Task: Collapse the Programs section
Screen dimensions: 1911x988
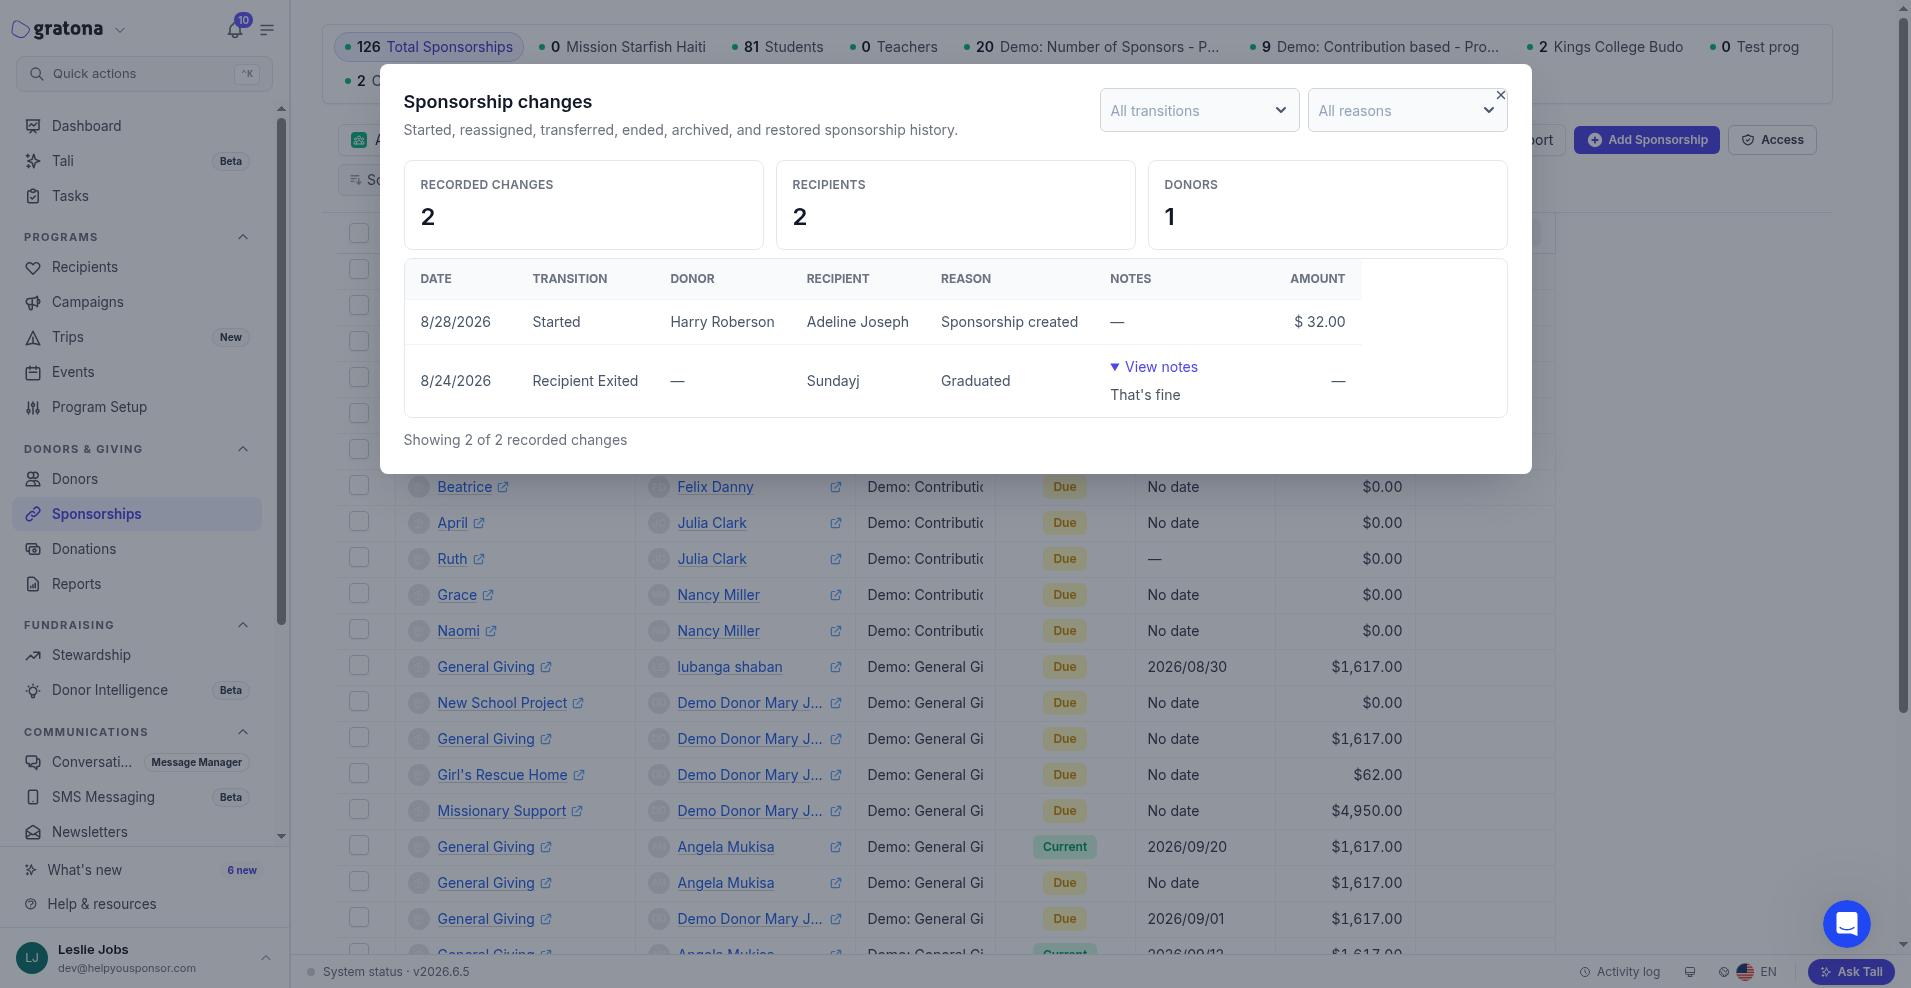Action: (x=242, y=237)
